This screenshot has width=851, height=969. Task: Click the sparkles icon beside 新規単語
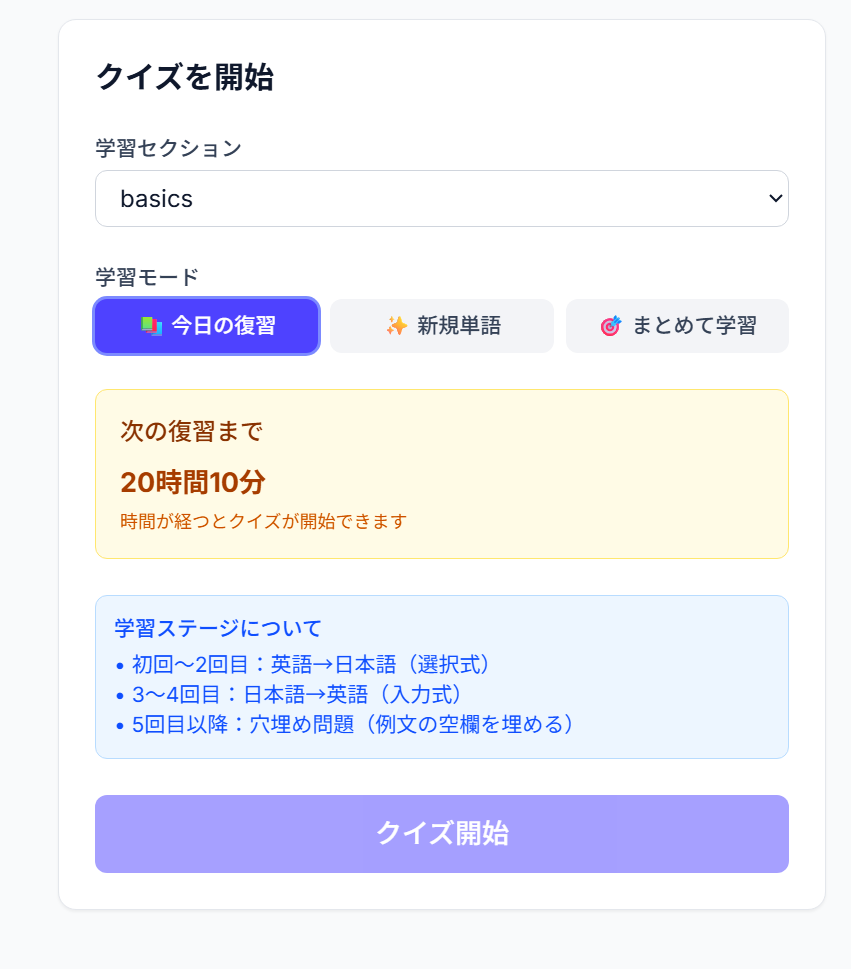(x=397, y=326)
